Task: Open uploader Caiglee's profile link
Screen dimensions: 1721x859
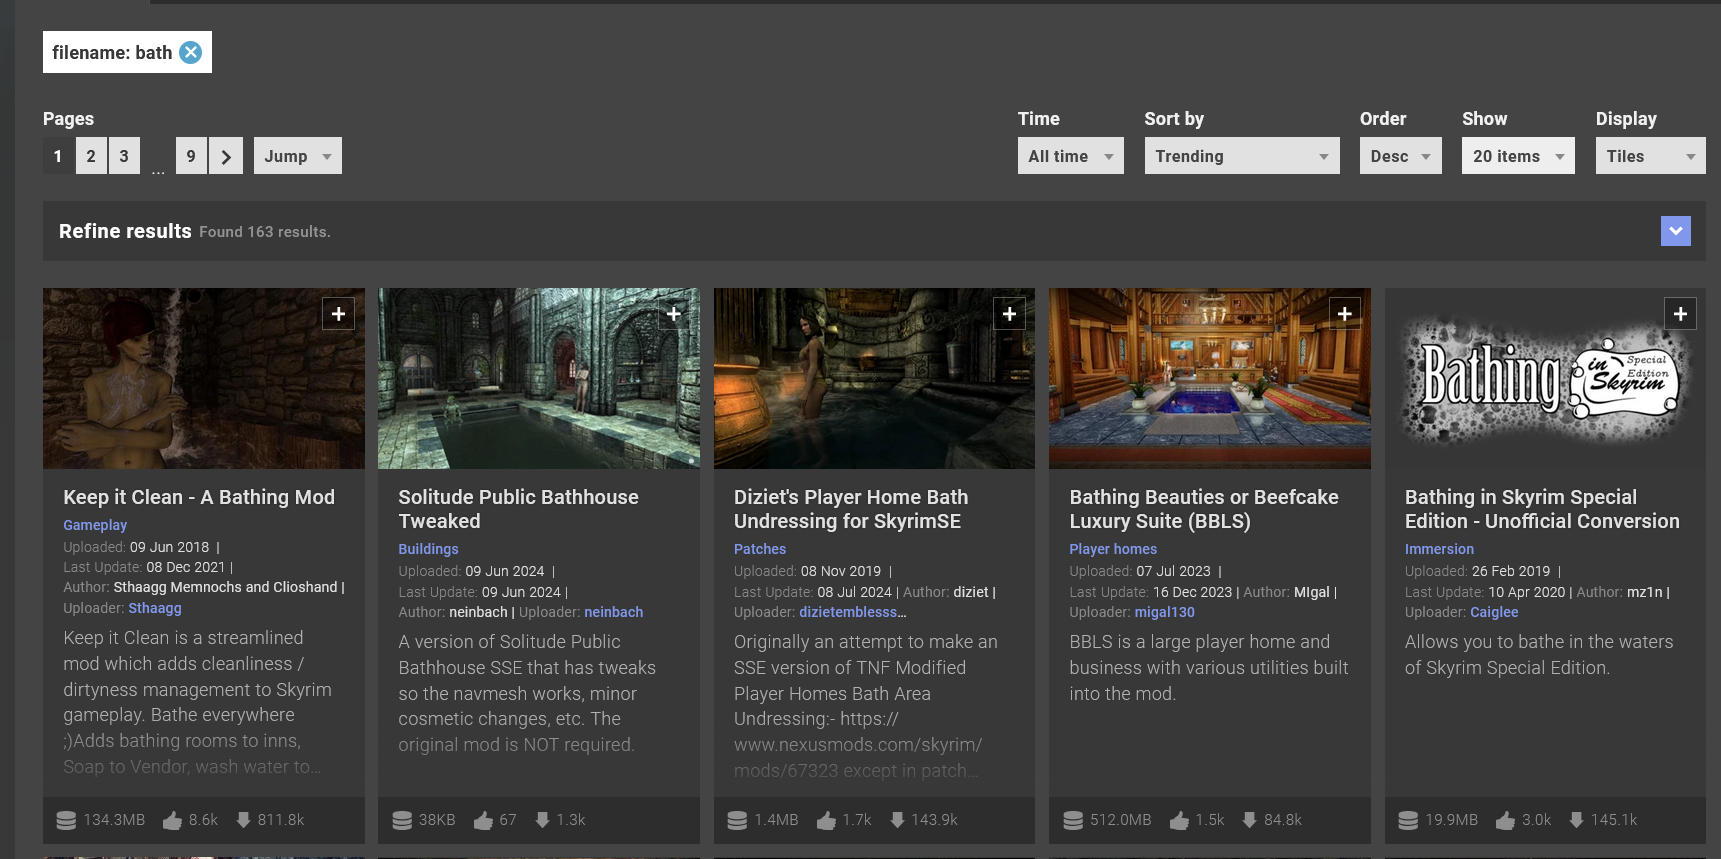Action: (x=1494, y=612)
